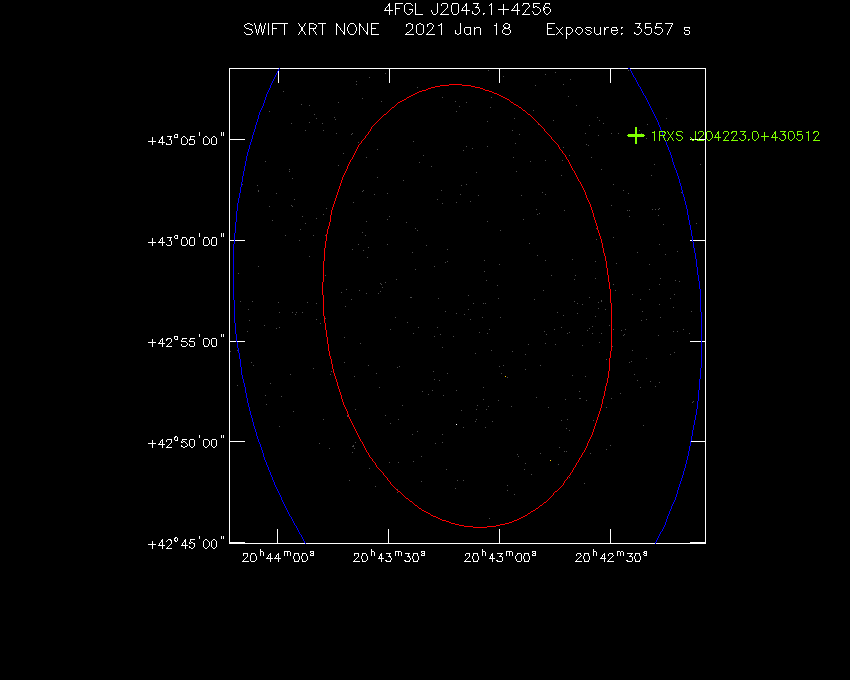Click the 20h42m30s right ascension label
The image size is (850, 680).
coord(611,557)
